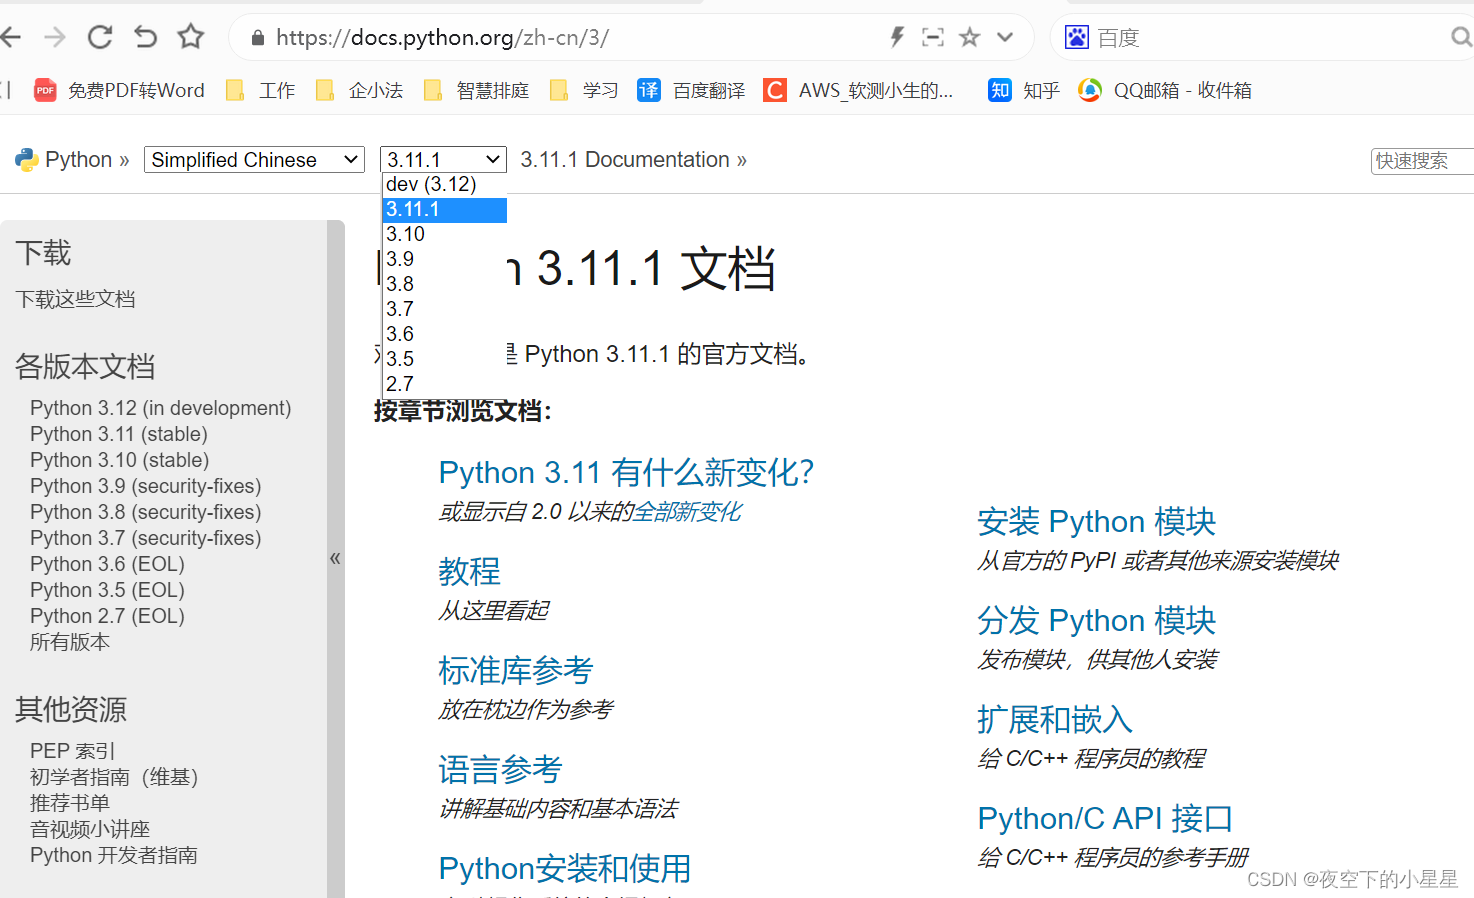The width and height of the screenshot is (1474, 898).
Task: Click the Python home breadcrumb link
Action: tap(78, 160)
